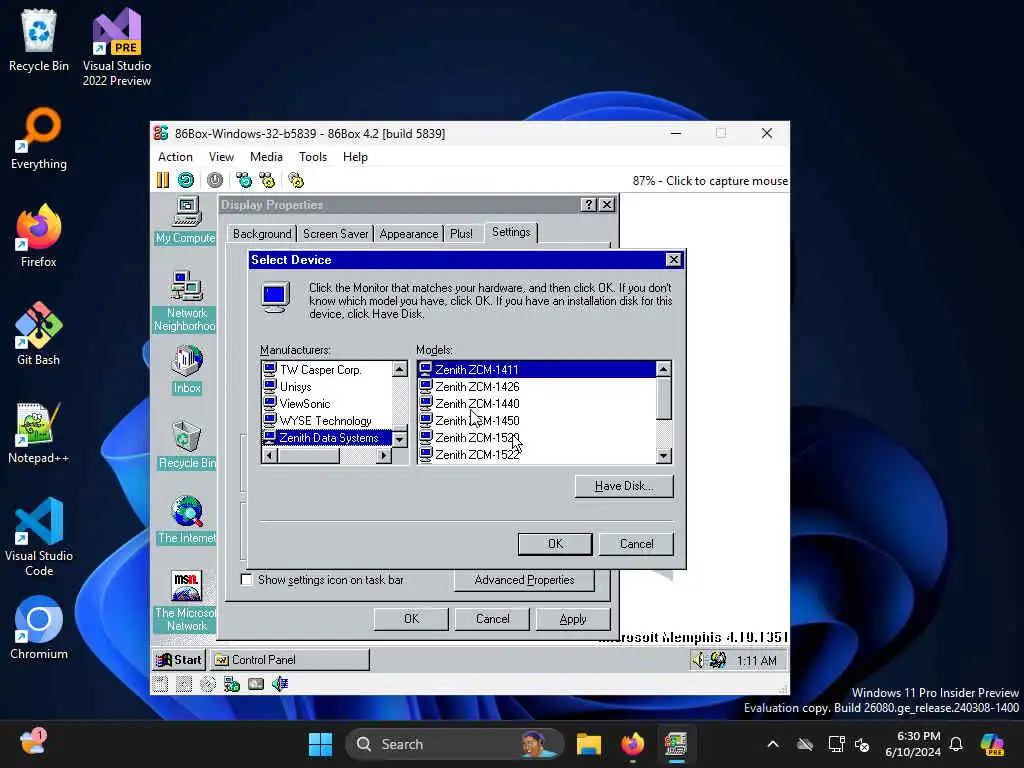Click the Windows taskbar Search box
This screenshot has height=768, width=1024.
point(454,744)
